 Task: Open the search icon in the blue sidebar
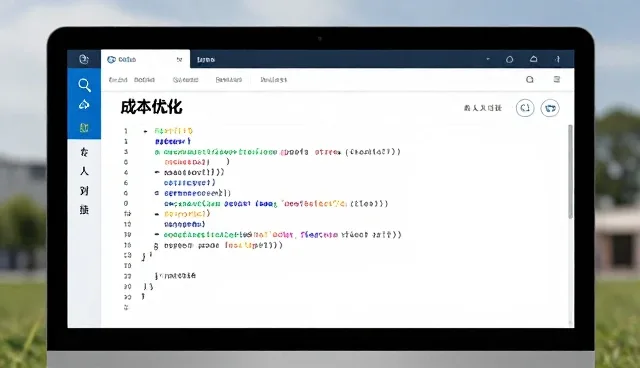click(x=84, y=85)
